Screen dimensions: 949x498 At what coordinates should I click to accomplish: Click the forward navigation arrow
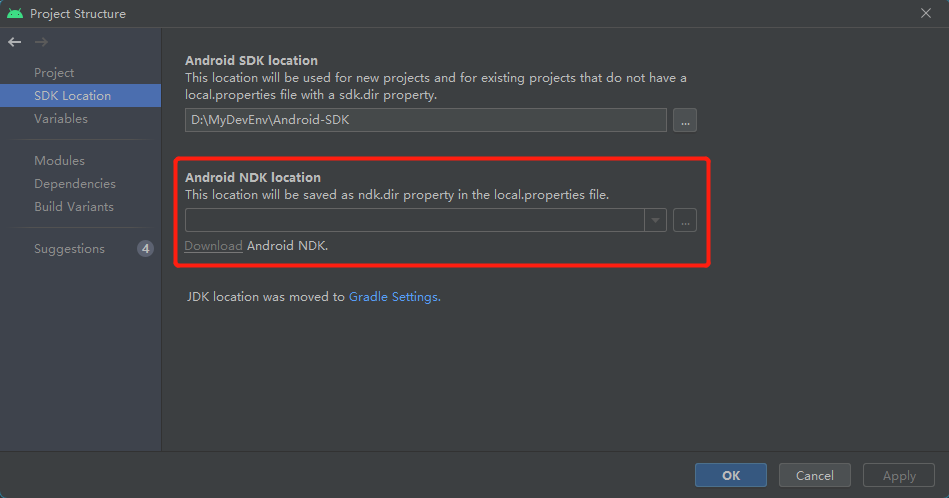pyautogui.click(x=41, y=42)
